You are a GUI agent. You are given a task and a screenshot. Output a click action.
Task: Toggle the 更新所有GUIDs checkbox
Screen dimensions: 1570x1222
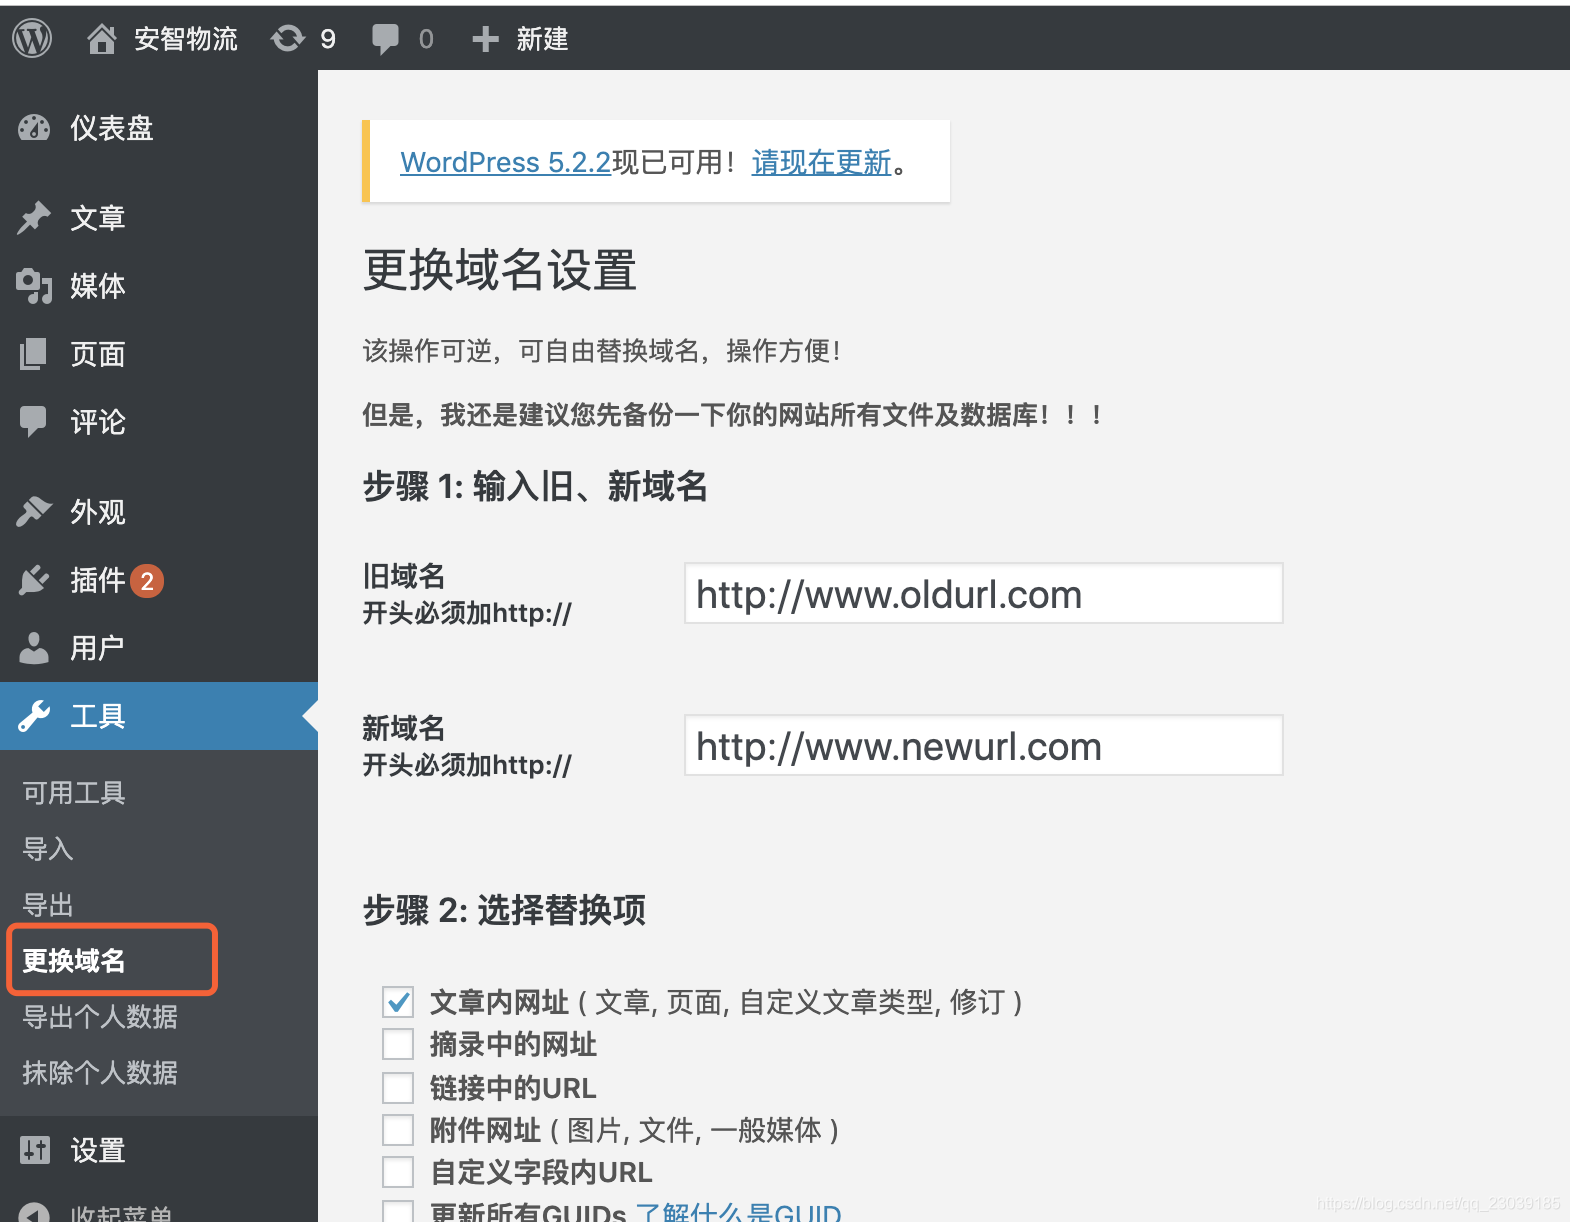(x=398, y=1211)
